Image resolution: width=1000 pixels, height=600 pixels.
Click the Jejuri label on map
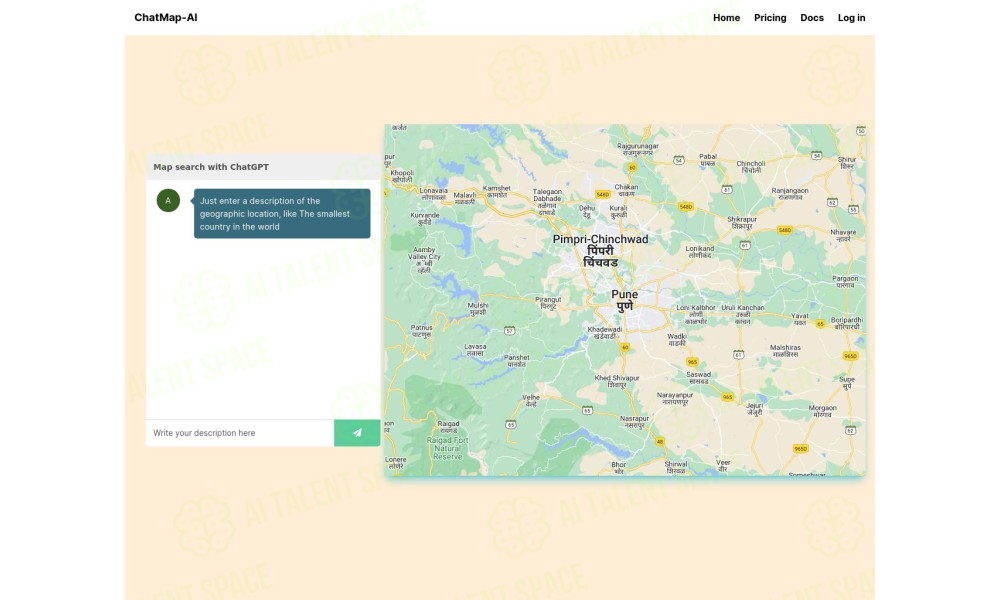tap(754, 409)
